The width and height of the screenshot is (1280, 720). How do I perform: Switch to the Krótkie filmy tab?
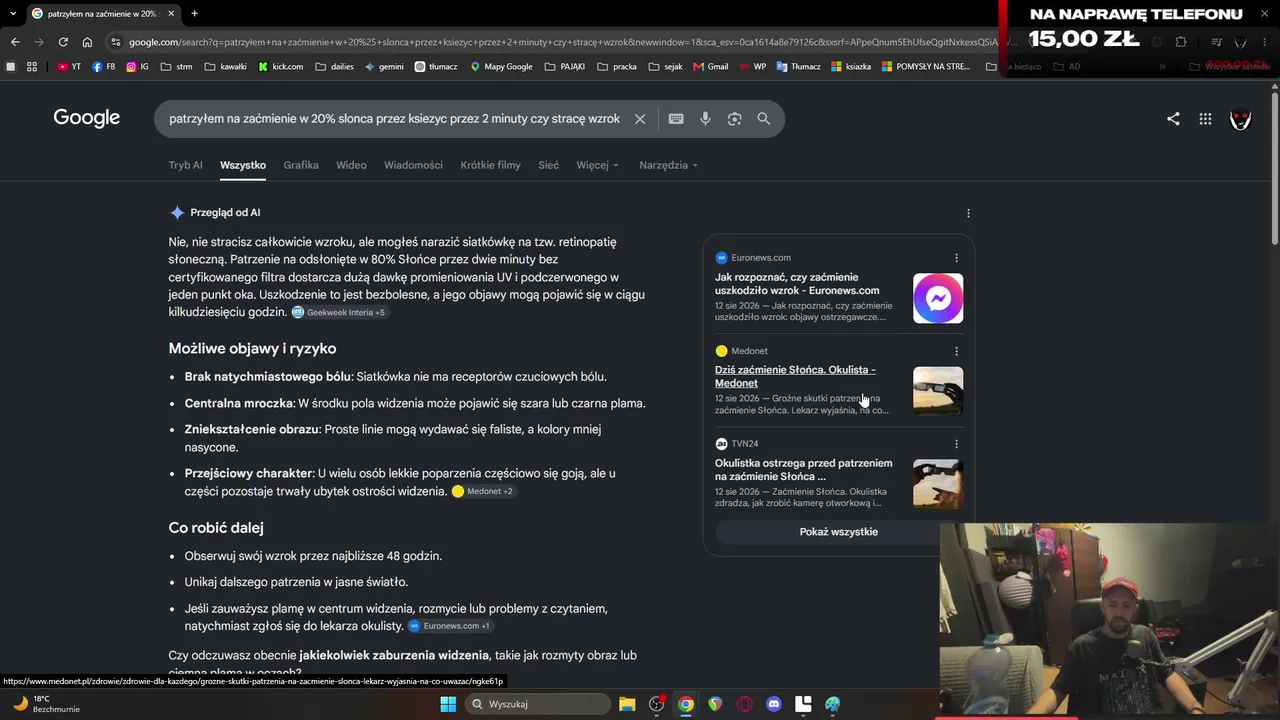[490, 165]
